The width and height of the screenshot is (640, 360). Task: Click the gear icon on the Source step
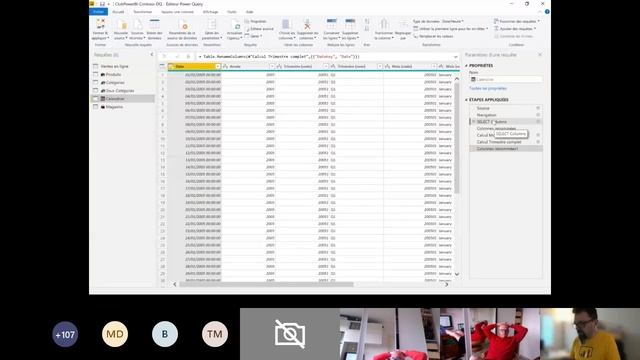538,108
